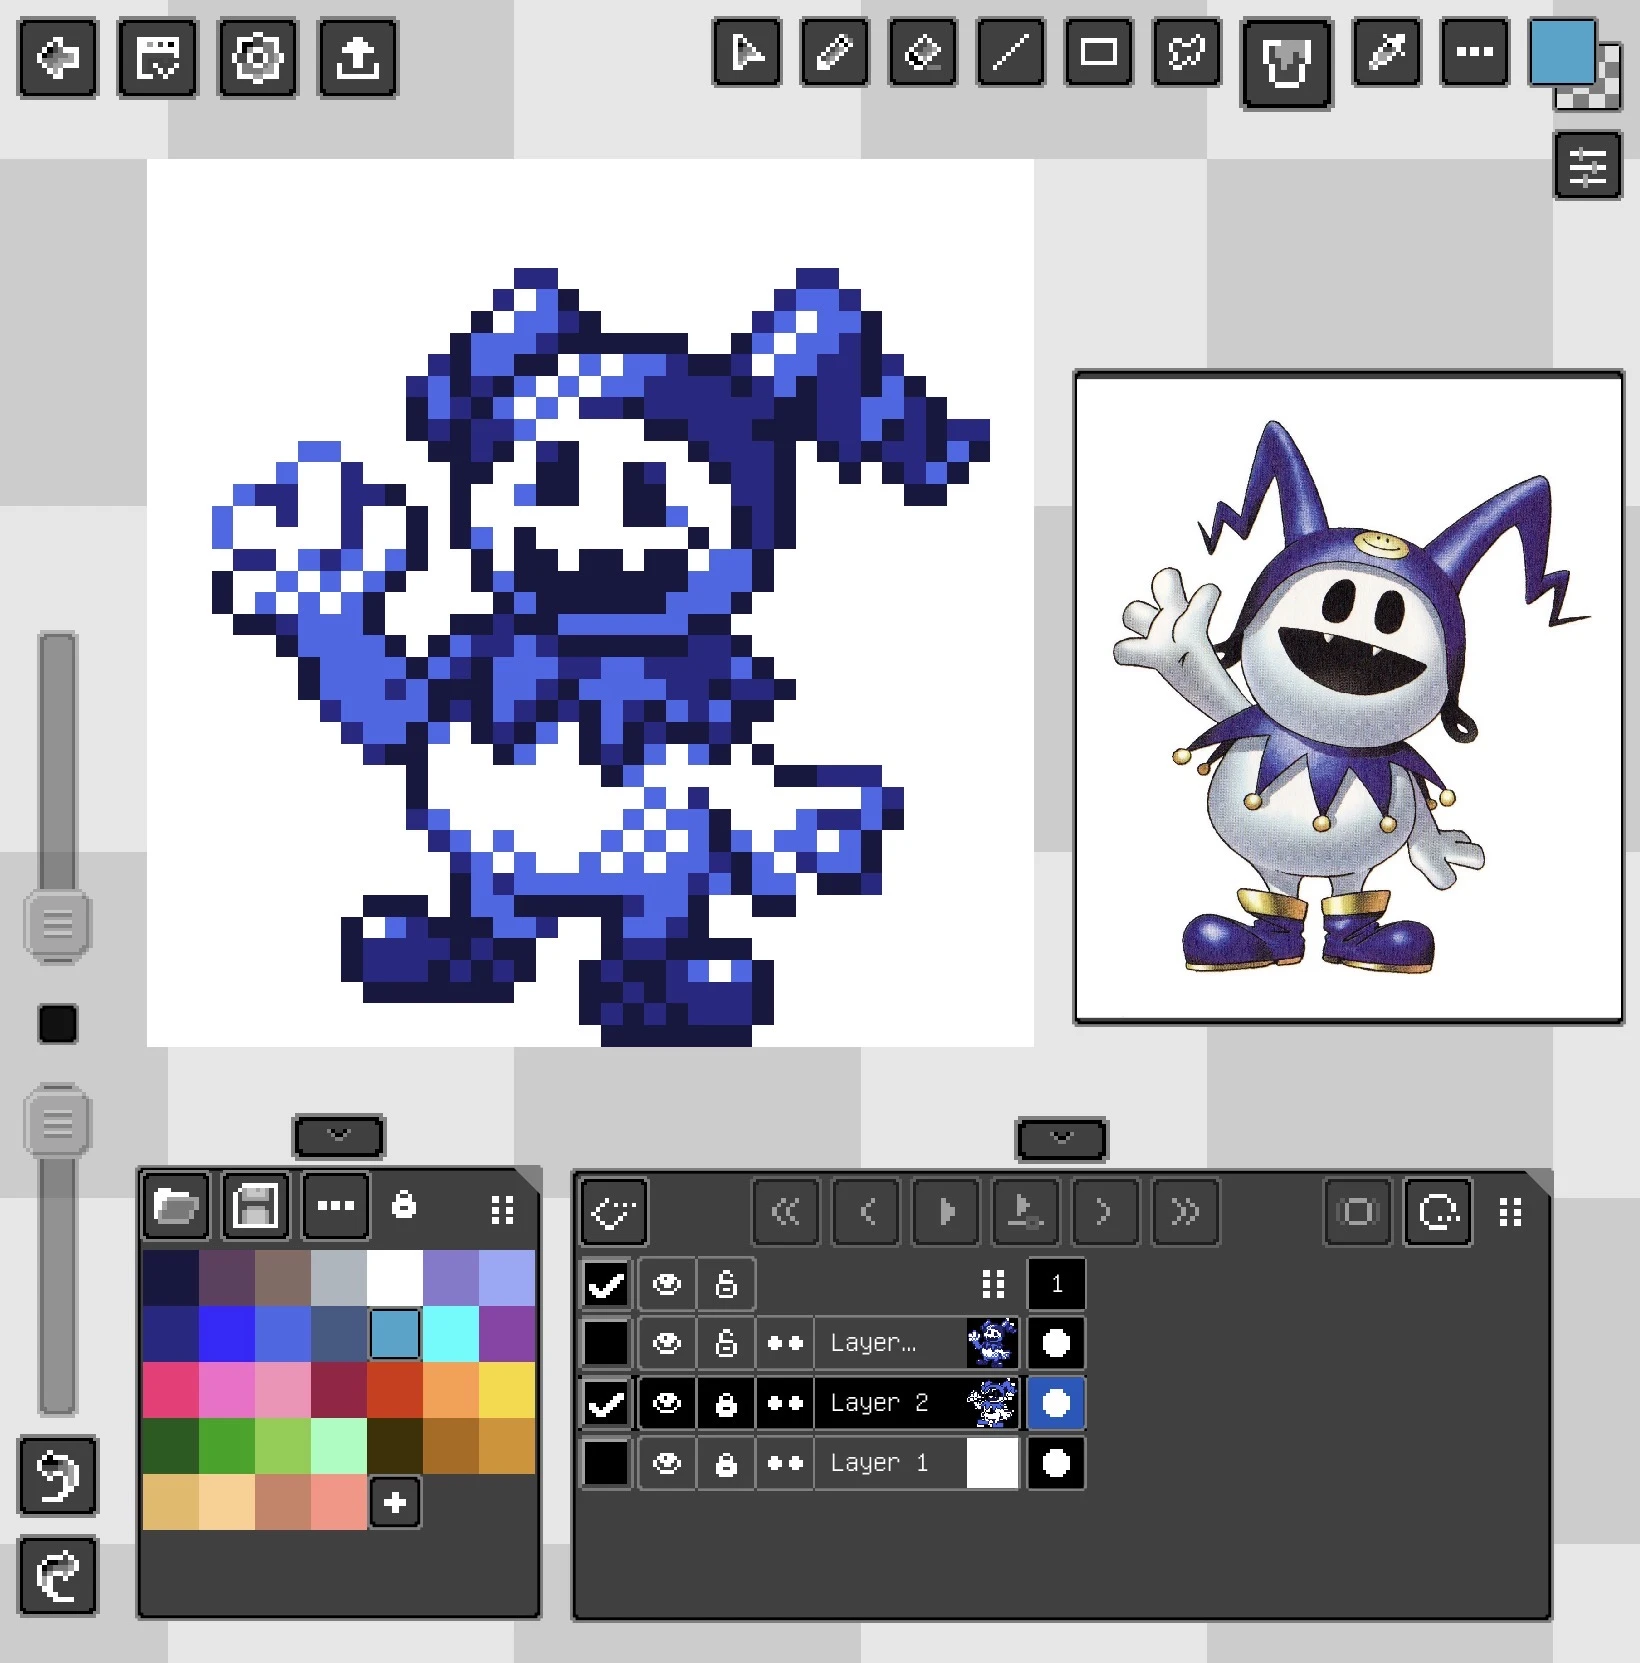Open the settings gear icon

tap(257, 58)
